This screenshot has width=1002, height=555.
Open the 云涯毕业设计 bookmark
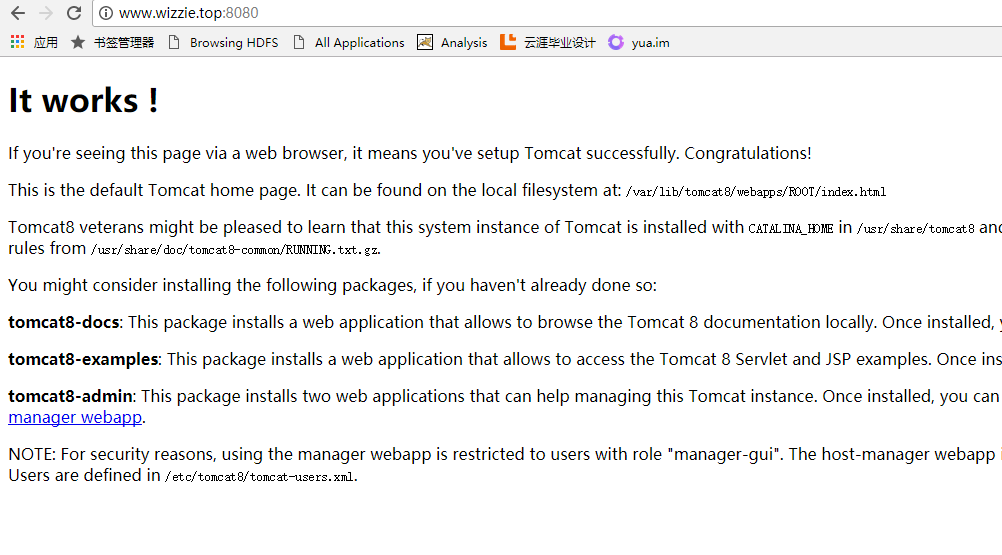pos(548,42)
